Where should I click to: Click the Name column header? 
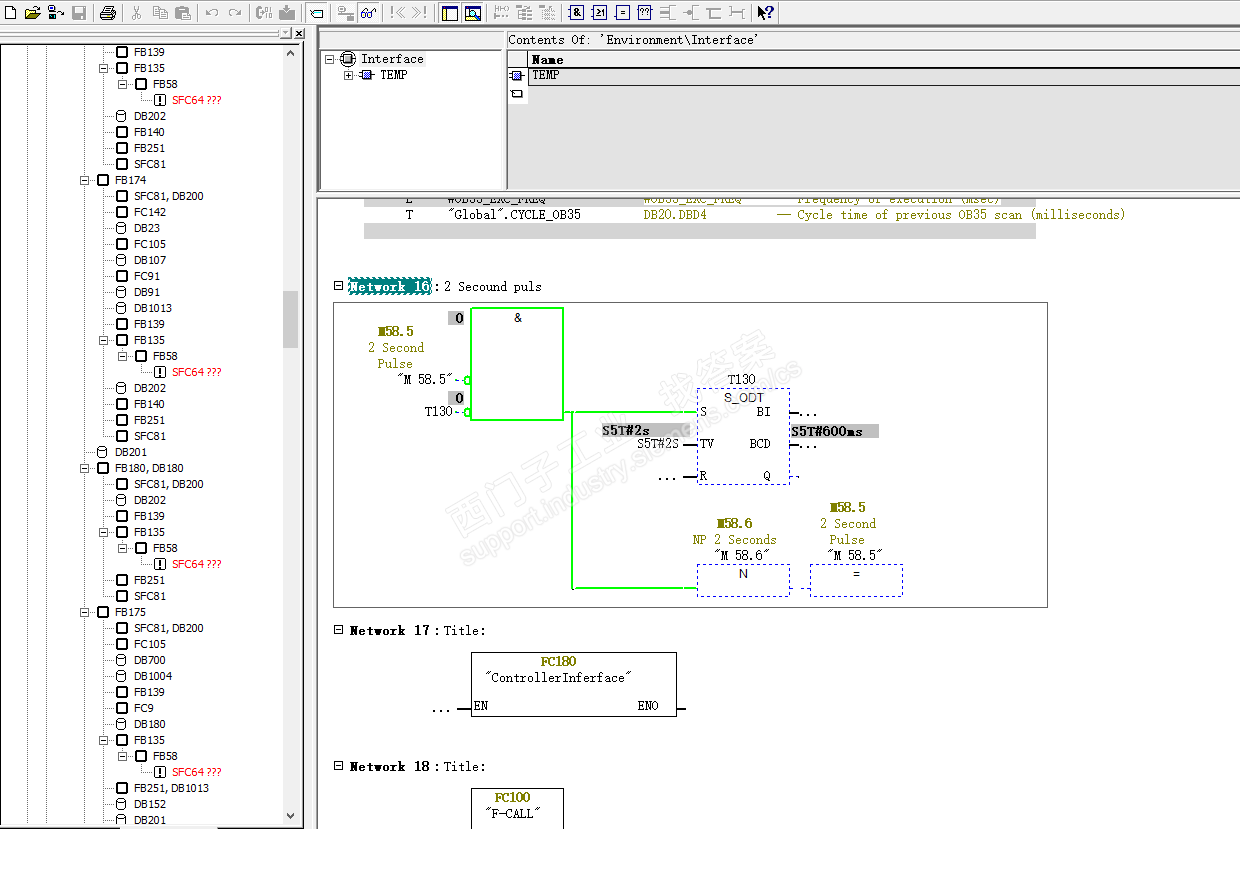[x=548, y=60]
